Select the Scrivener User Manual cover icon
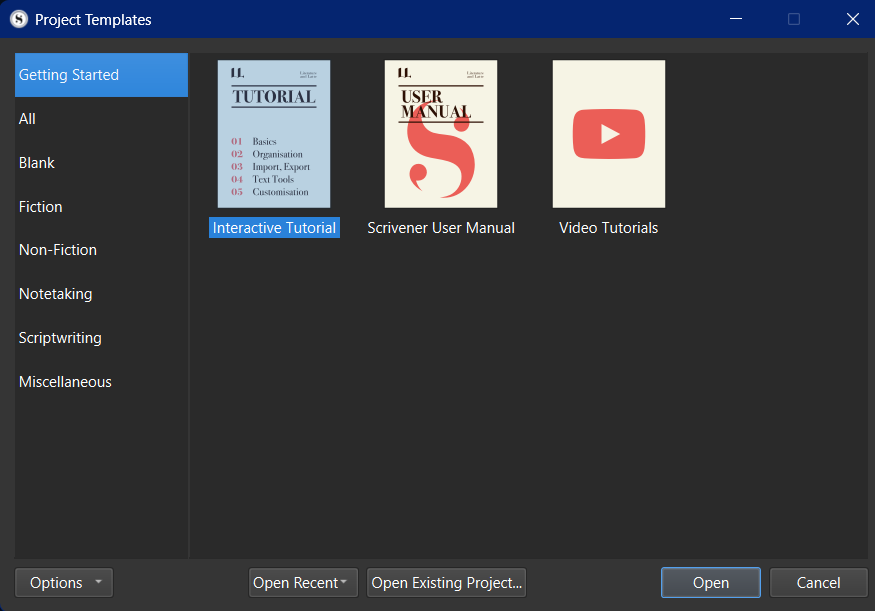 pyautogui.click(x=441, y=134)
